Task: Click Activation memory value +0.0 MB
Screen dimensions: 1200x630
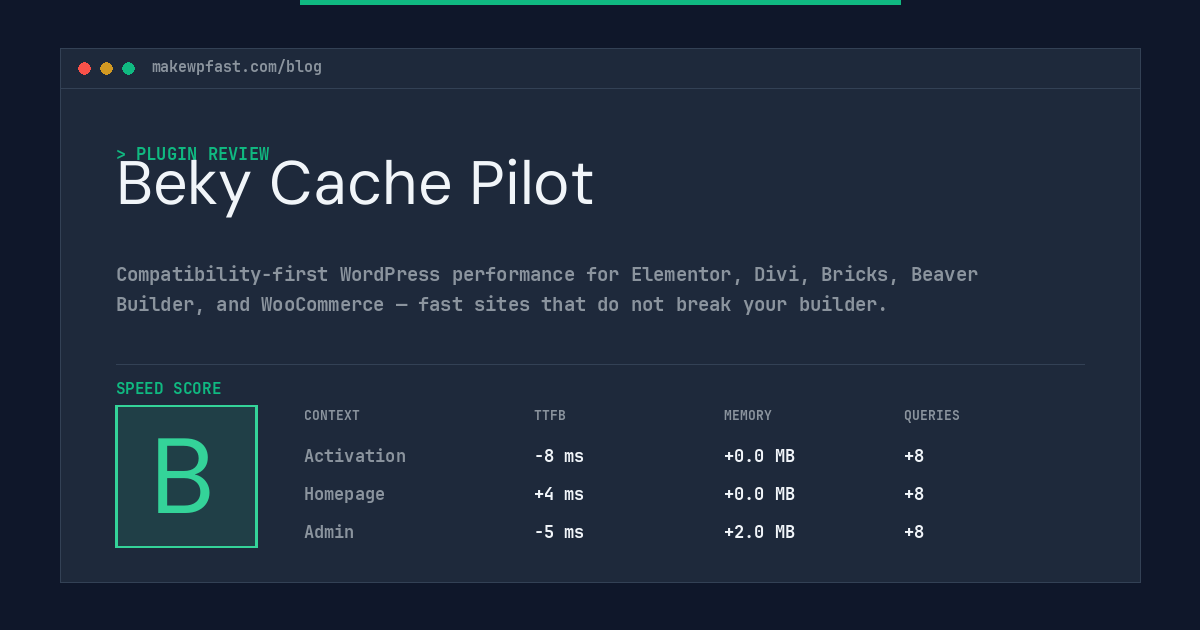Action: [x=759, y=456]
